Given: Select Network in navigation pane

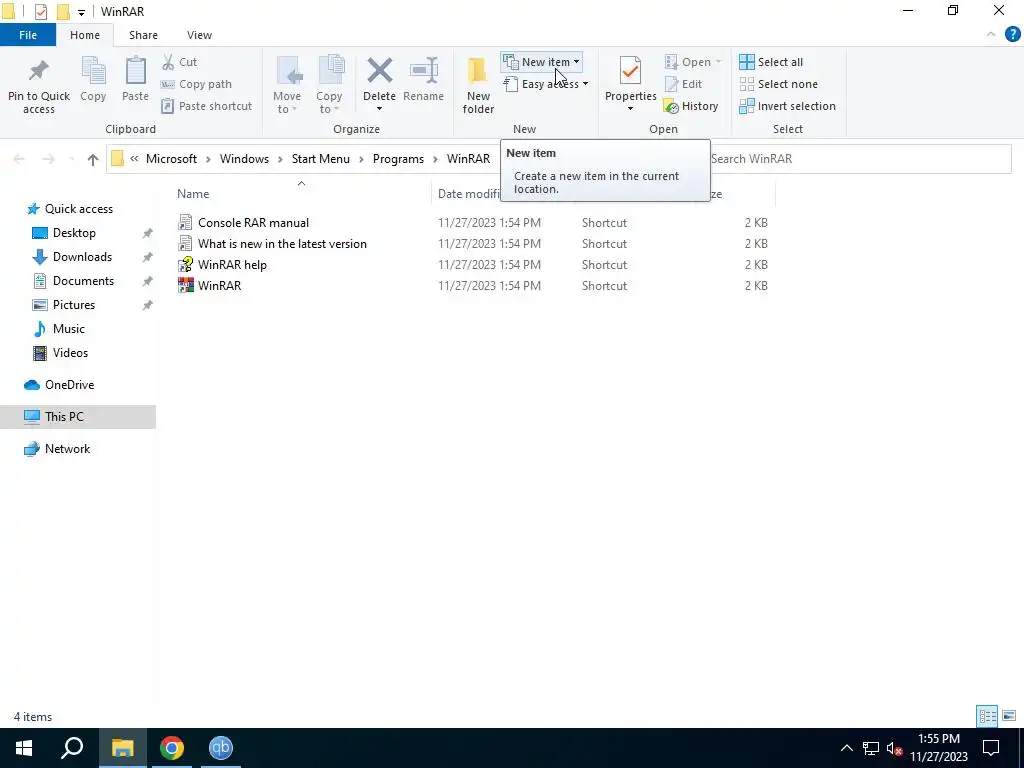Looking at the screenshot, I should [67, 449].
